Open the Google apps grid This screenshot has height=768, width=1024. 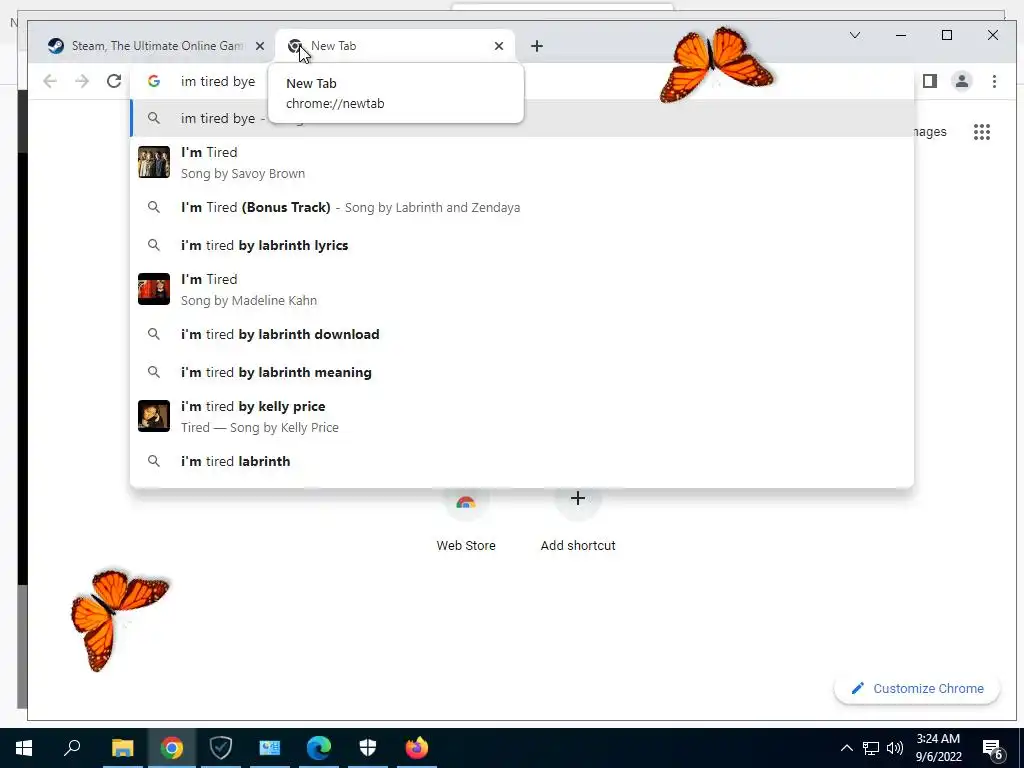(982, 132)
